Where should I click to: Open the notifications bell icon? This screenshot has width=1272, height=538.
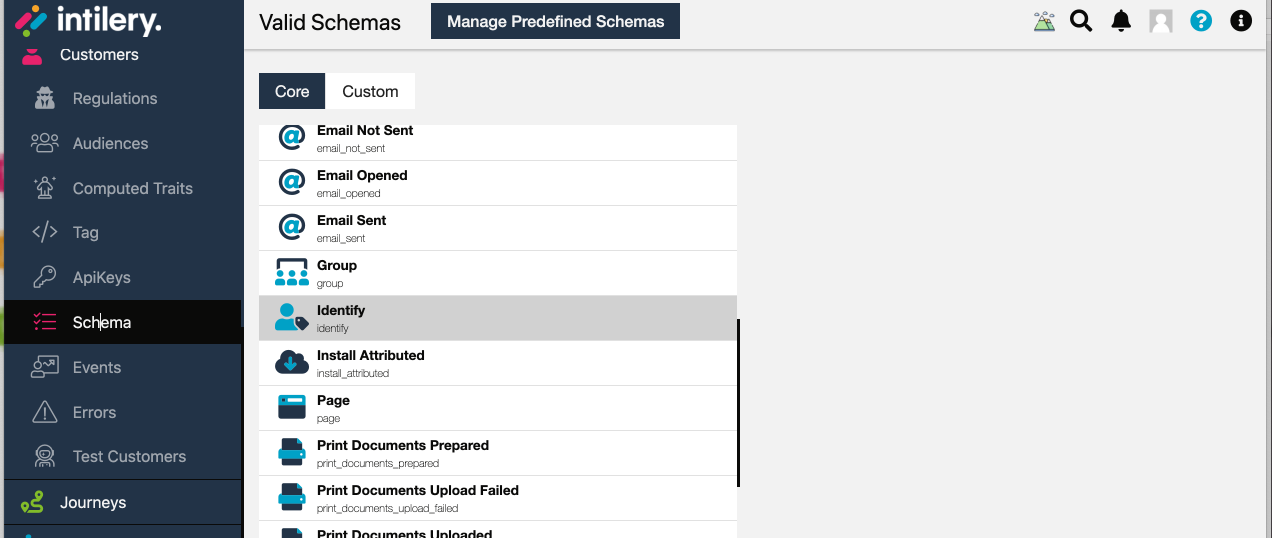(x=1121, y=21)
